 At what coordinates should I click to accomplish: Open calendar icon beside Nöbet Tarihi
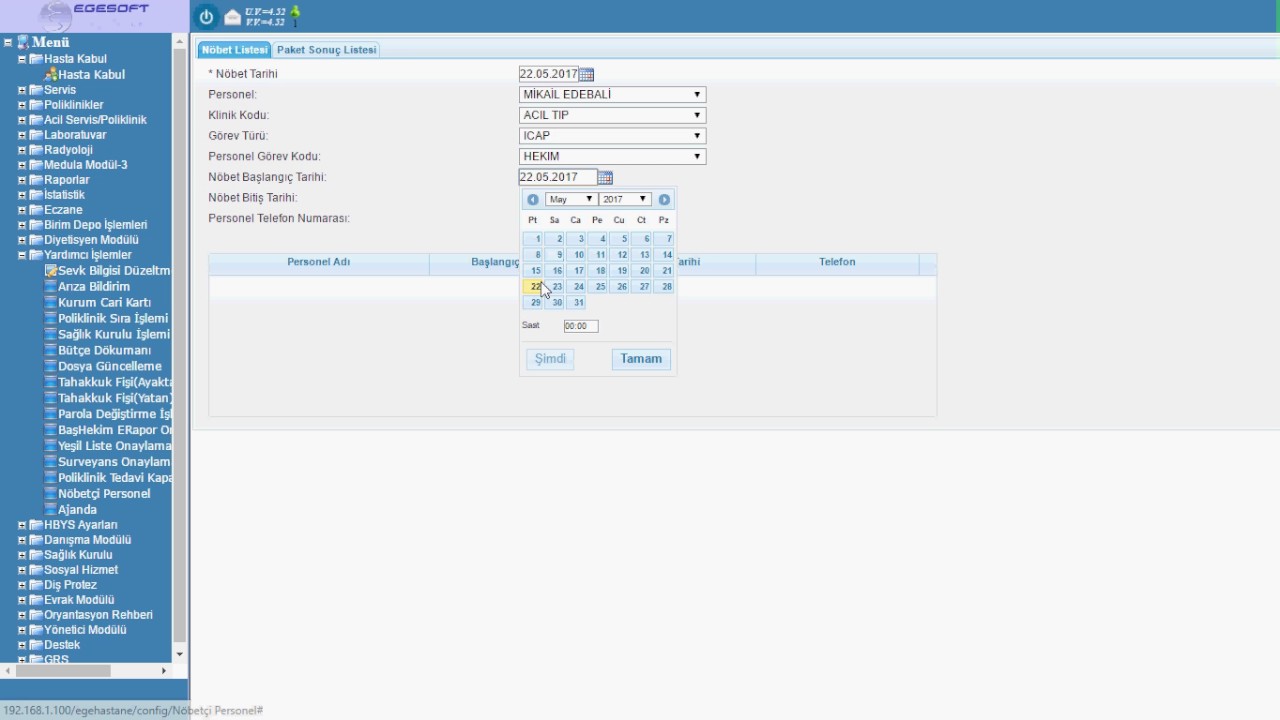(x=587, y=74)
